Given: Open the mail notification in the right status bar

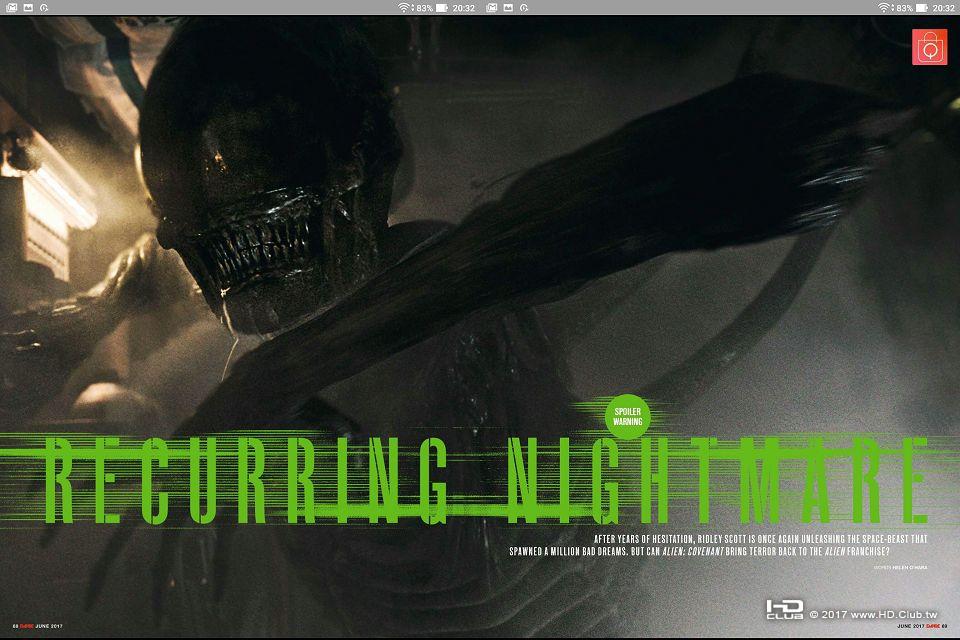Looking at the screenshot, I should tap(491, 7).
